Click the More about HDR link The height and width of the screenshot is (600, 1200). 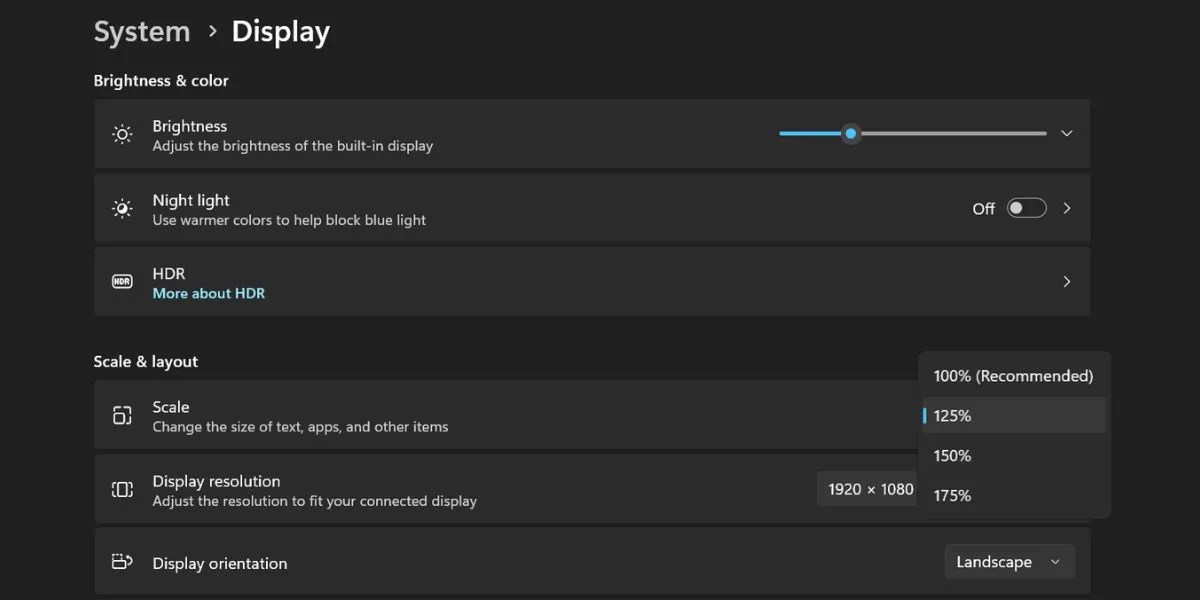[208, 292]
